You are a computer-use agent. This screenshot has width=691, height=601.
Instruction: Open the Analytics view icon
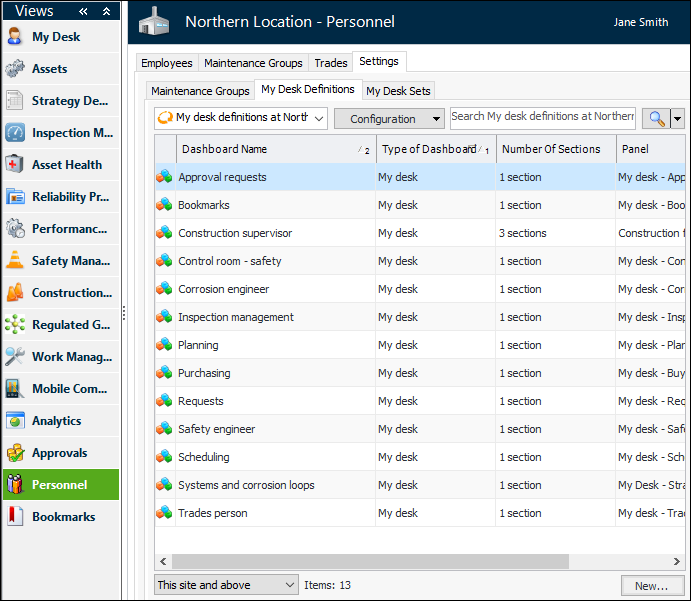(x=15, y=421)
